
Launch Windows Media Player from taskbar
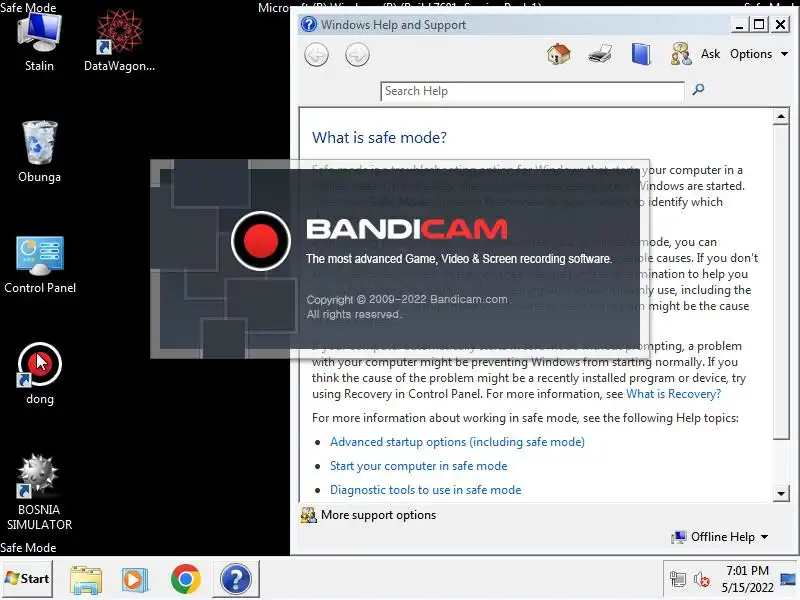pos(135,579)
